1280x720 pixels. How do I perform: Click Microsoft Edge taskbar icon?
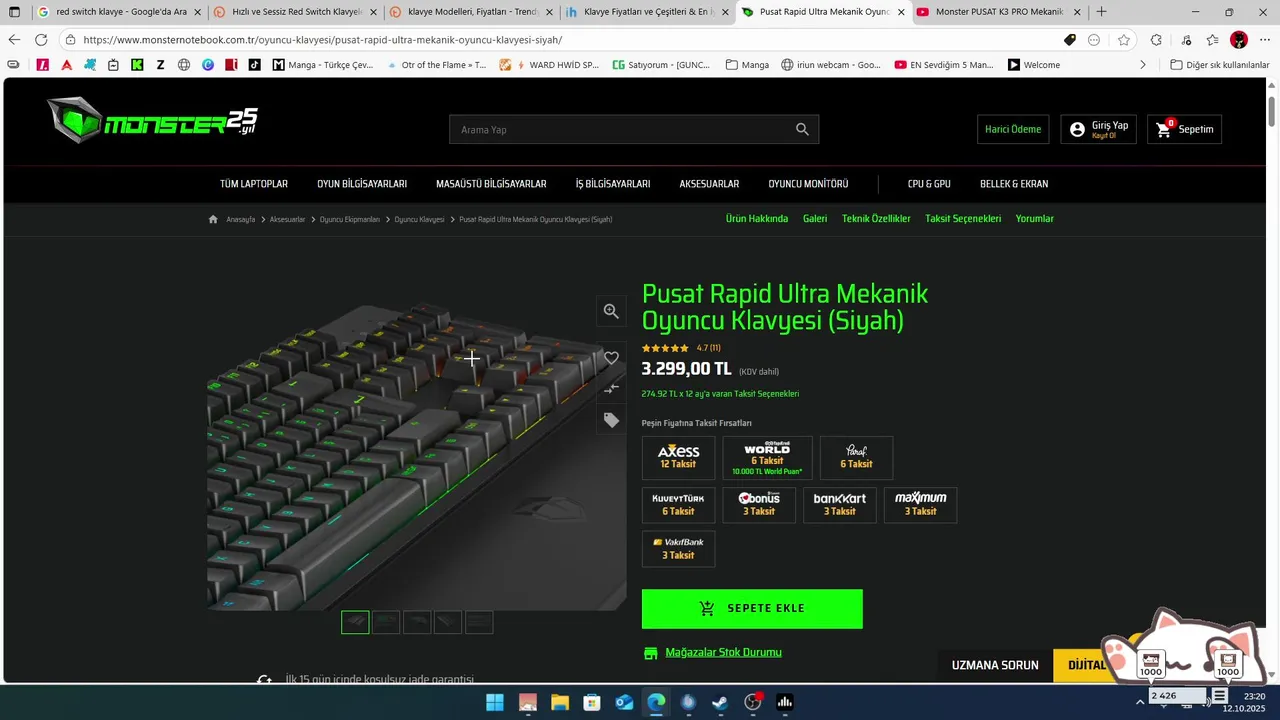[x=656, y=702]
